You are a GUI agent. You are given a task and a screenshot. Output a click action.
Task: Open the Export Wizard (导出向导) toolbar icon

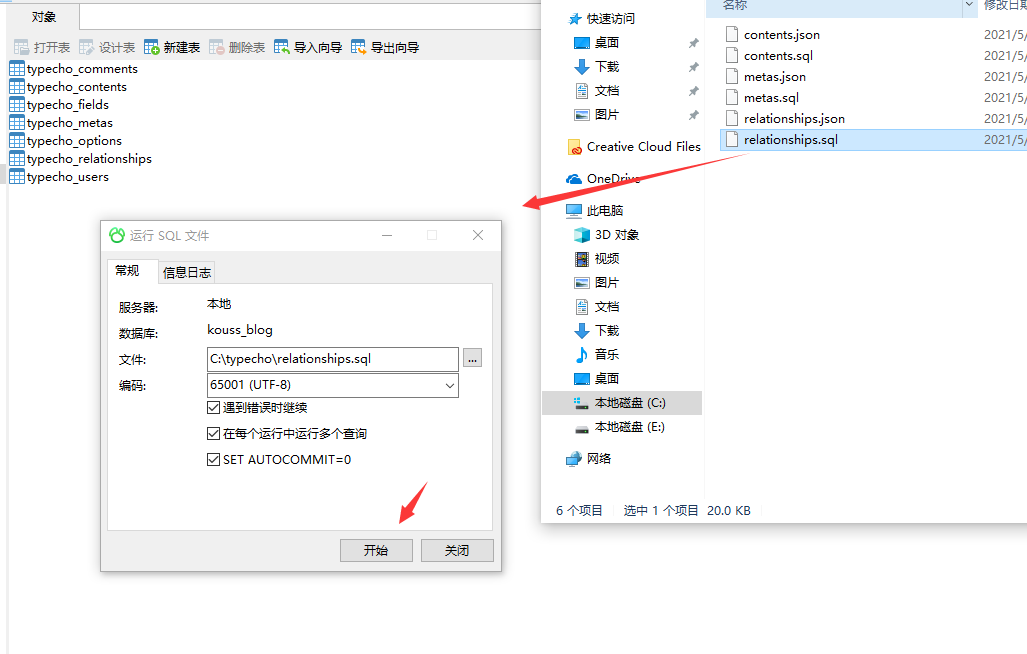(358, 47)
